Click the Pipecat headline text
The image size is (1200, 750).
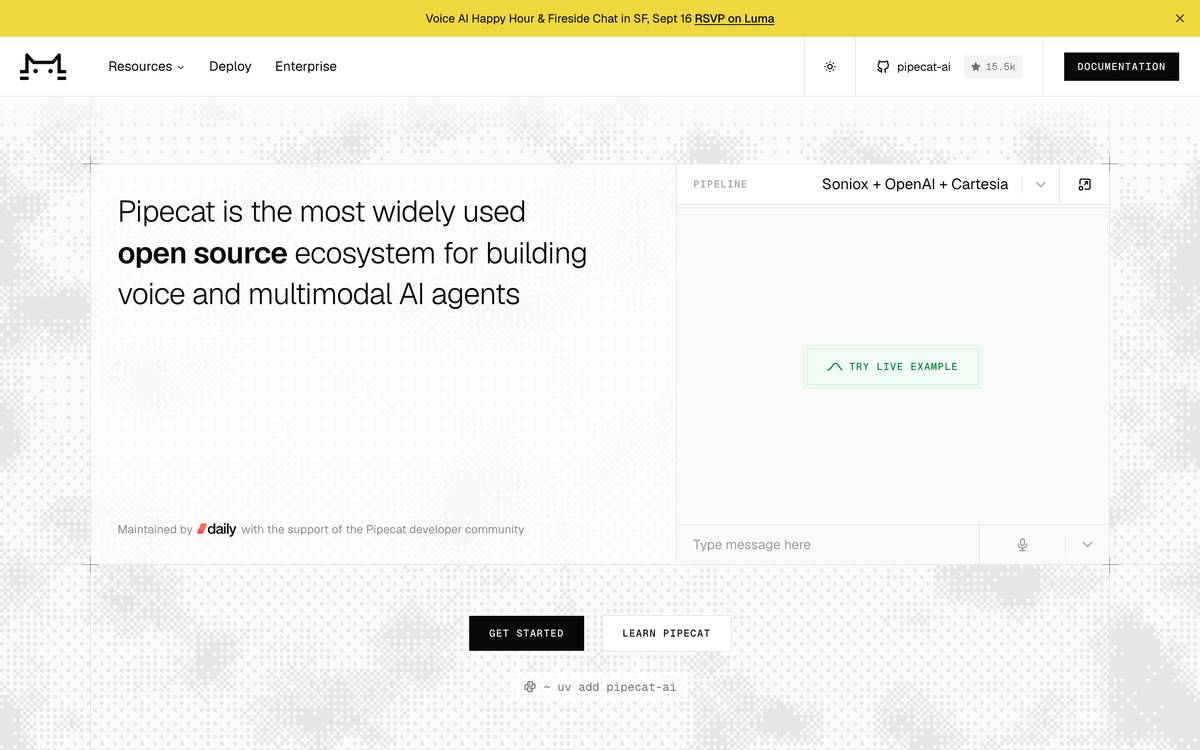[x=352, y=253]
